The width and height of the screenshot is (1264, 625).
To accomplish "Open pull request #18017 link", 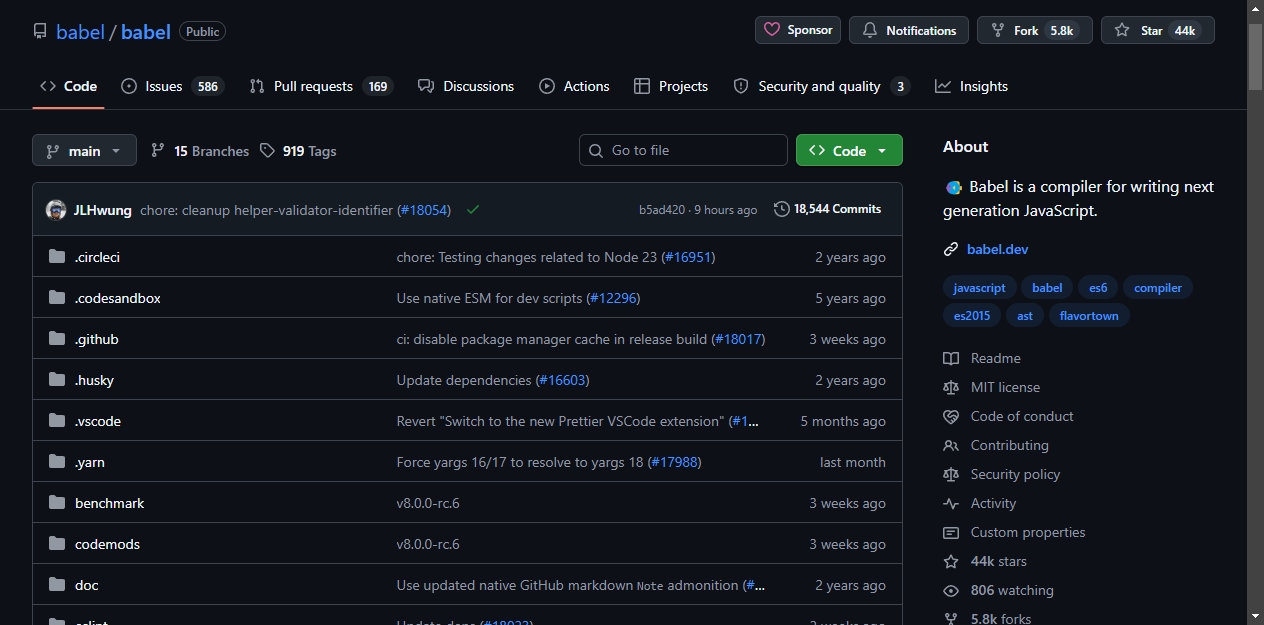I will click(x=738, y=339).
